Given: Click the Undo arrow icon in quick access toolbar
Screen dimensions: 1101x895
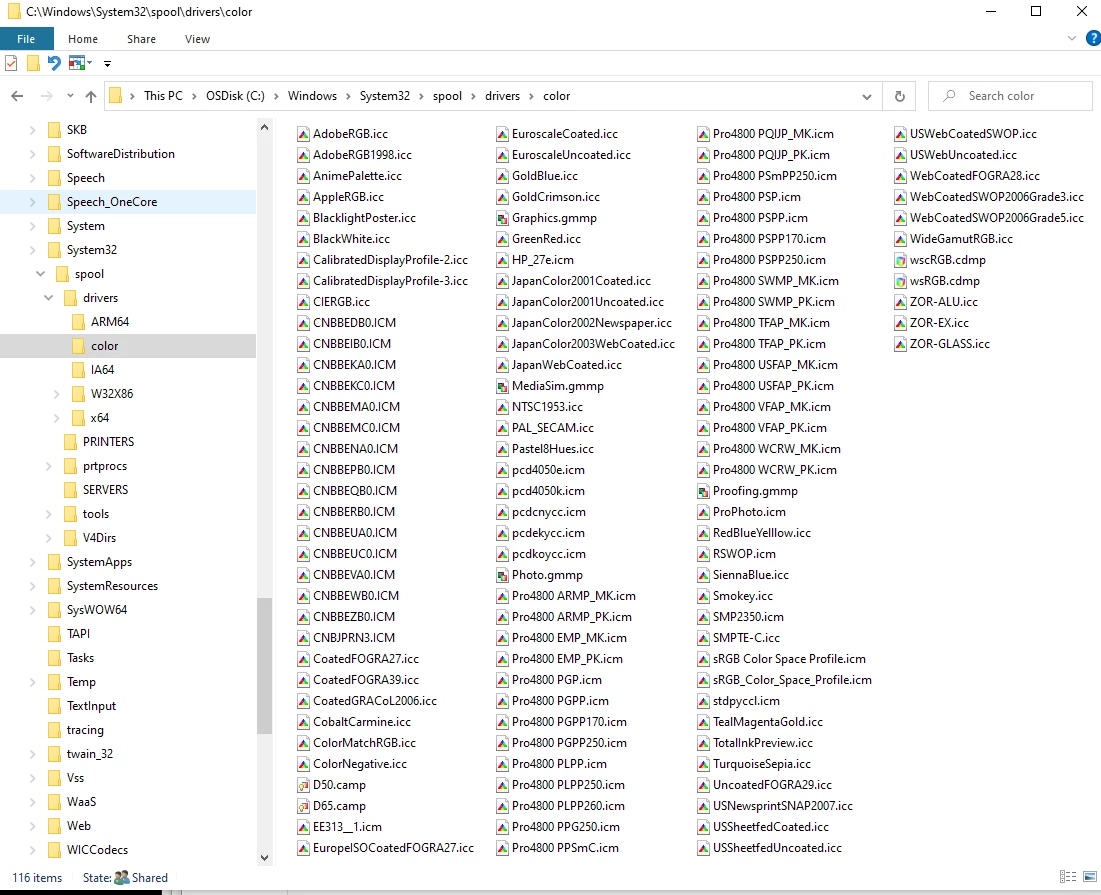Looking at the screenshot, I should pyautogui.click(x=54, y=63).
